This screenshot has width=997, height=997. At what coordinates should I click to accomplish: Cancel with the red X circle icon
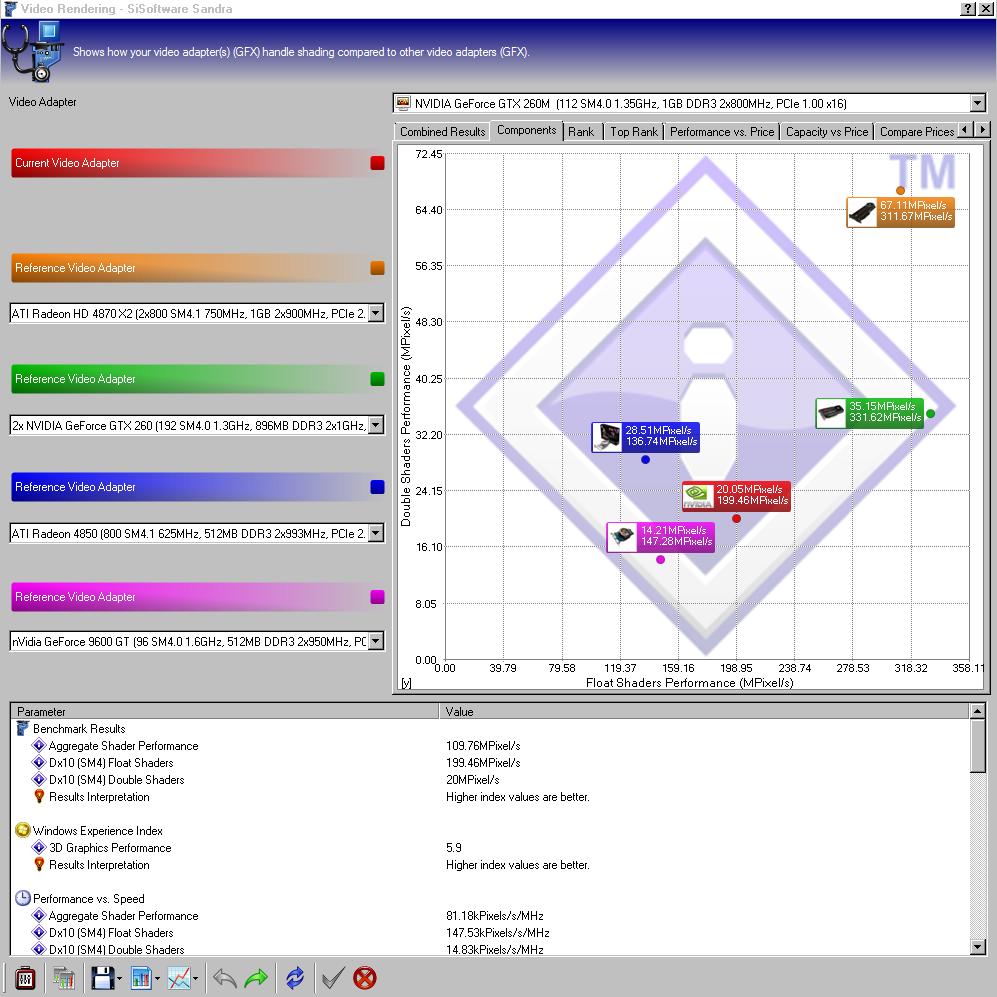[x=365, y=977]
